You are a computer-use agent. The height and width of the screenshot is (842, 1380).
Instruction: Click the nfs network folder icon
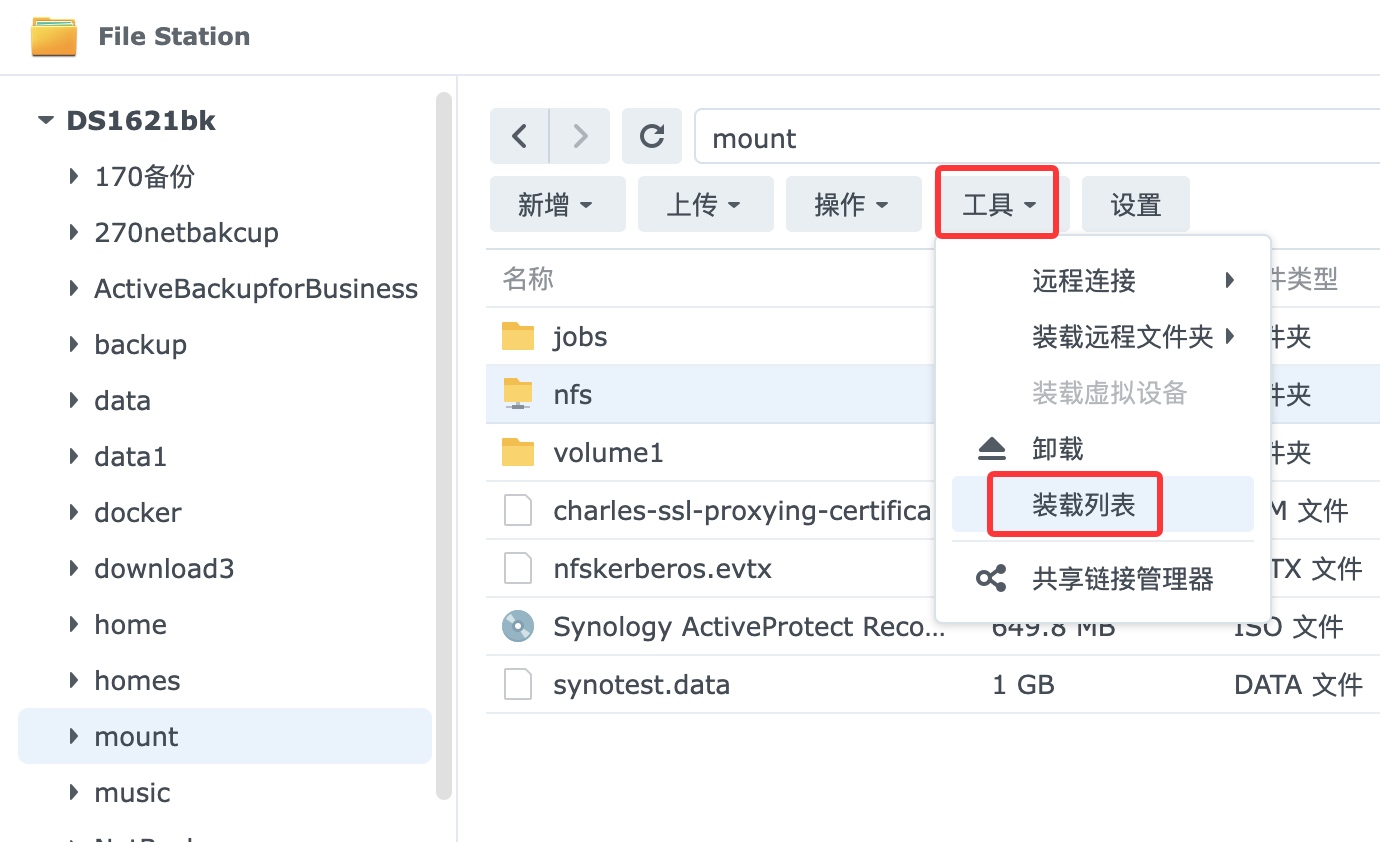(518, 394)
